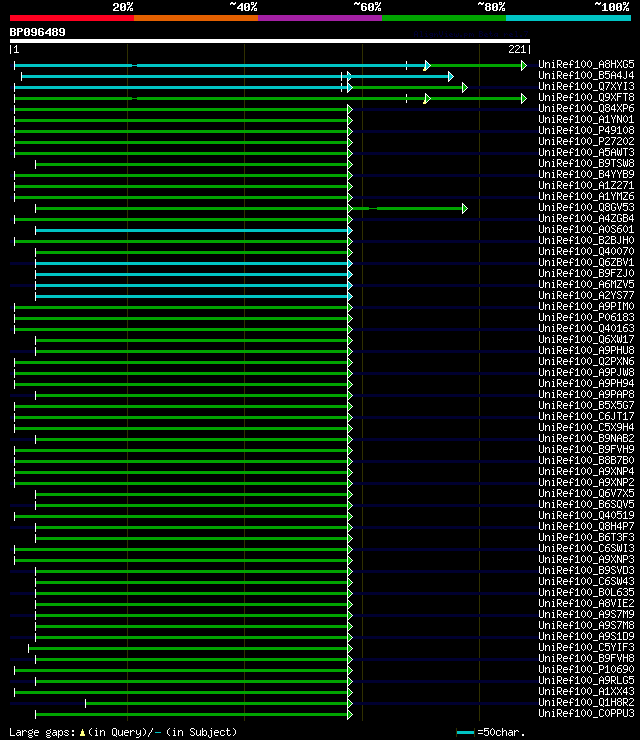Click the green ~80% legend segment
The image size is (640, 740).
click(444, 18)
